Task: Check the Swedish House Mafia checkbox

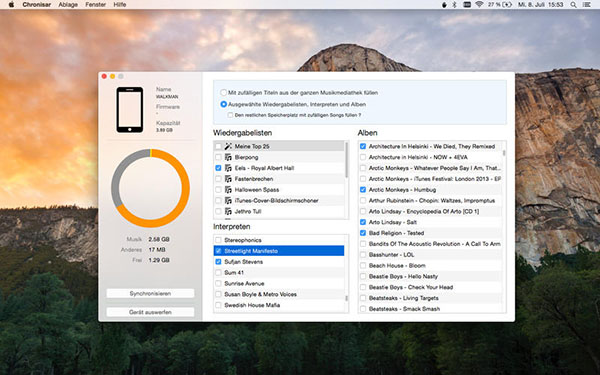Action: click(x=218, y=305)
